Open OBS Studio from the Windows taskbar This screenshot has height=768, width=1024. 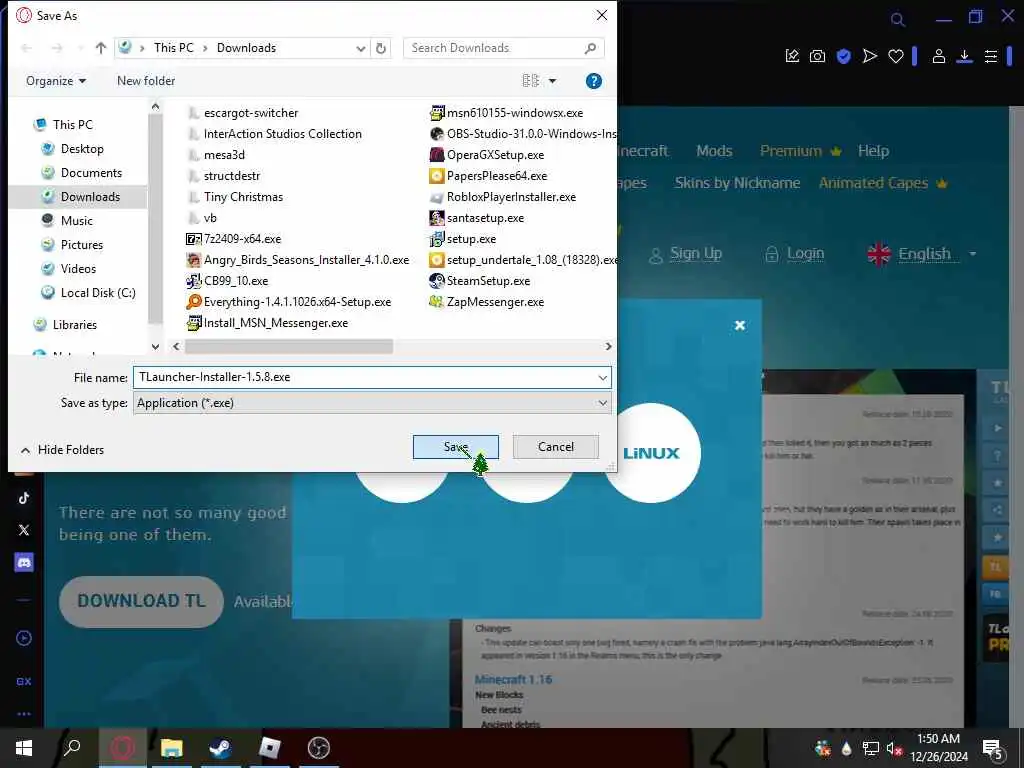[318, 748]
